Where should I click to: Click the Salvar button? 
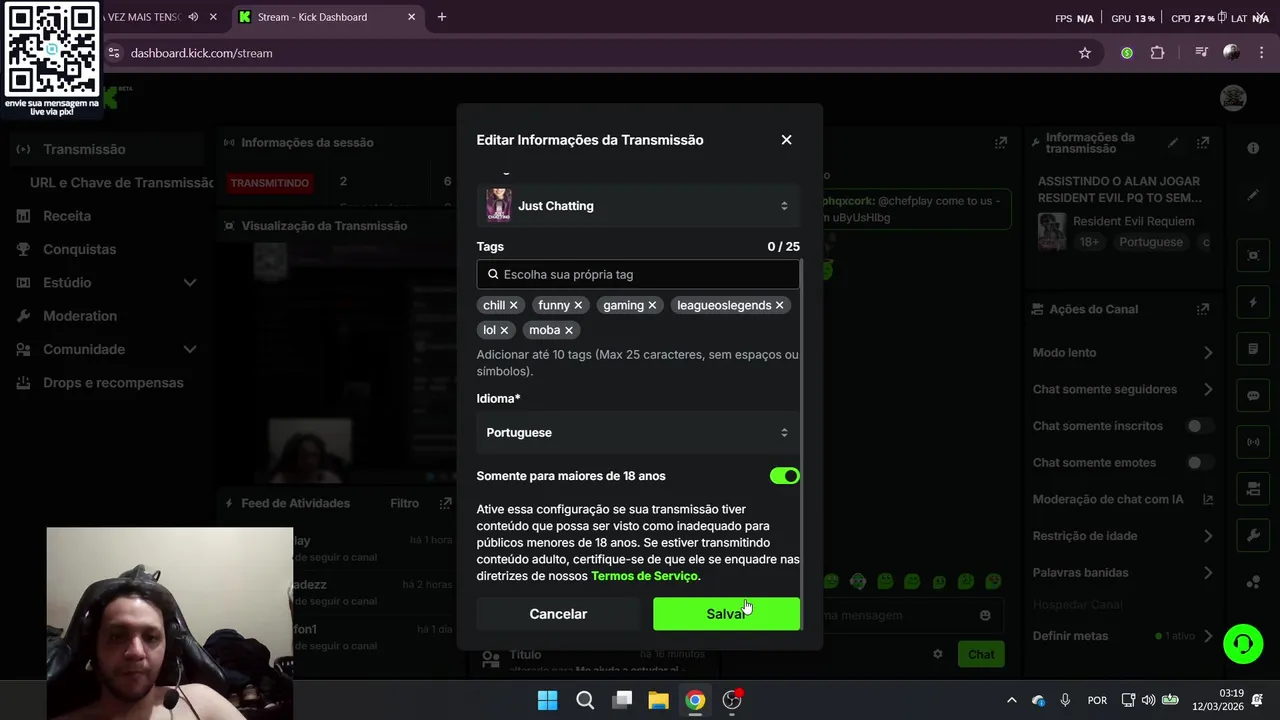coord(726,614)
